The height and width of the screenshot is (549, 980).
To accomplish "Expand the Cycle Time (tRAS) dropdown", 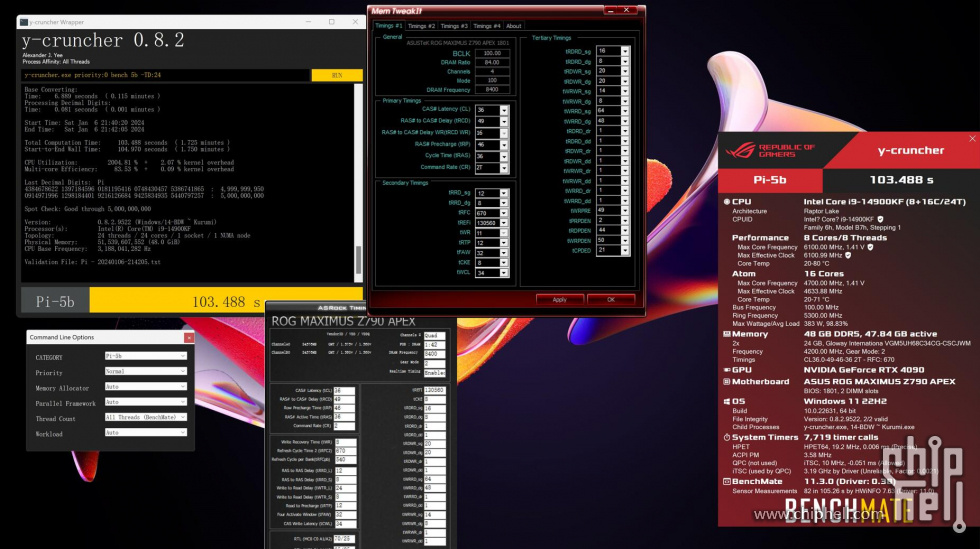I will pyautogui.click(x=504, y=156).
